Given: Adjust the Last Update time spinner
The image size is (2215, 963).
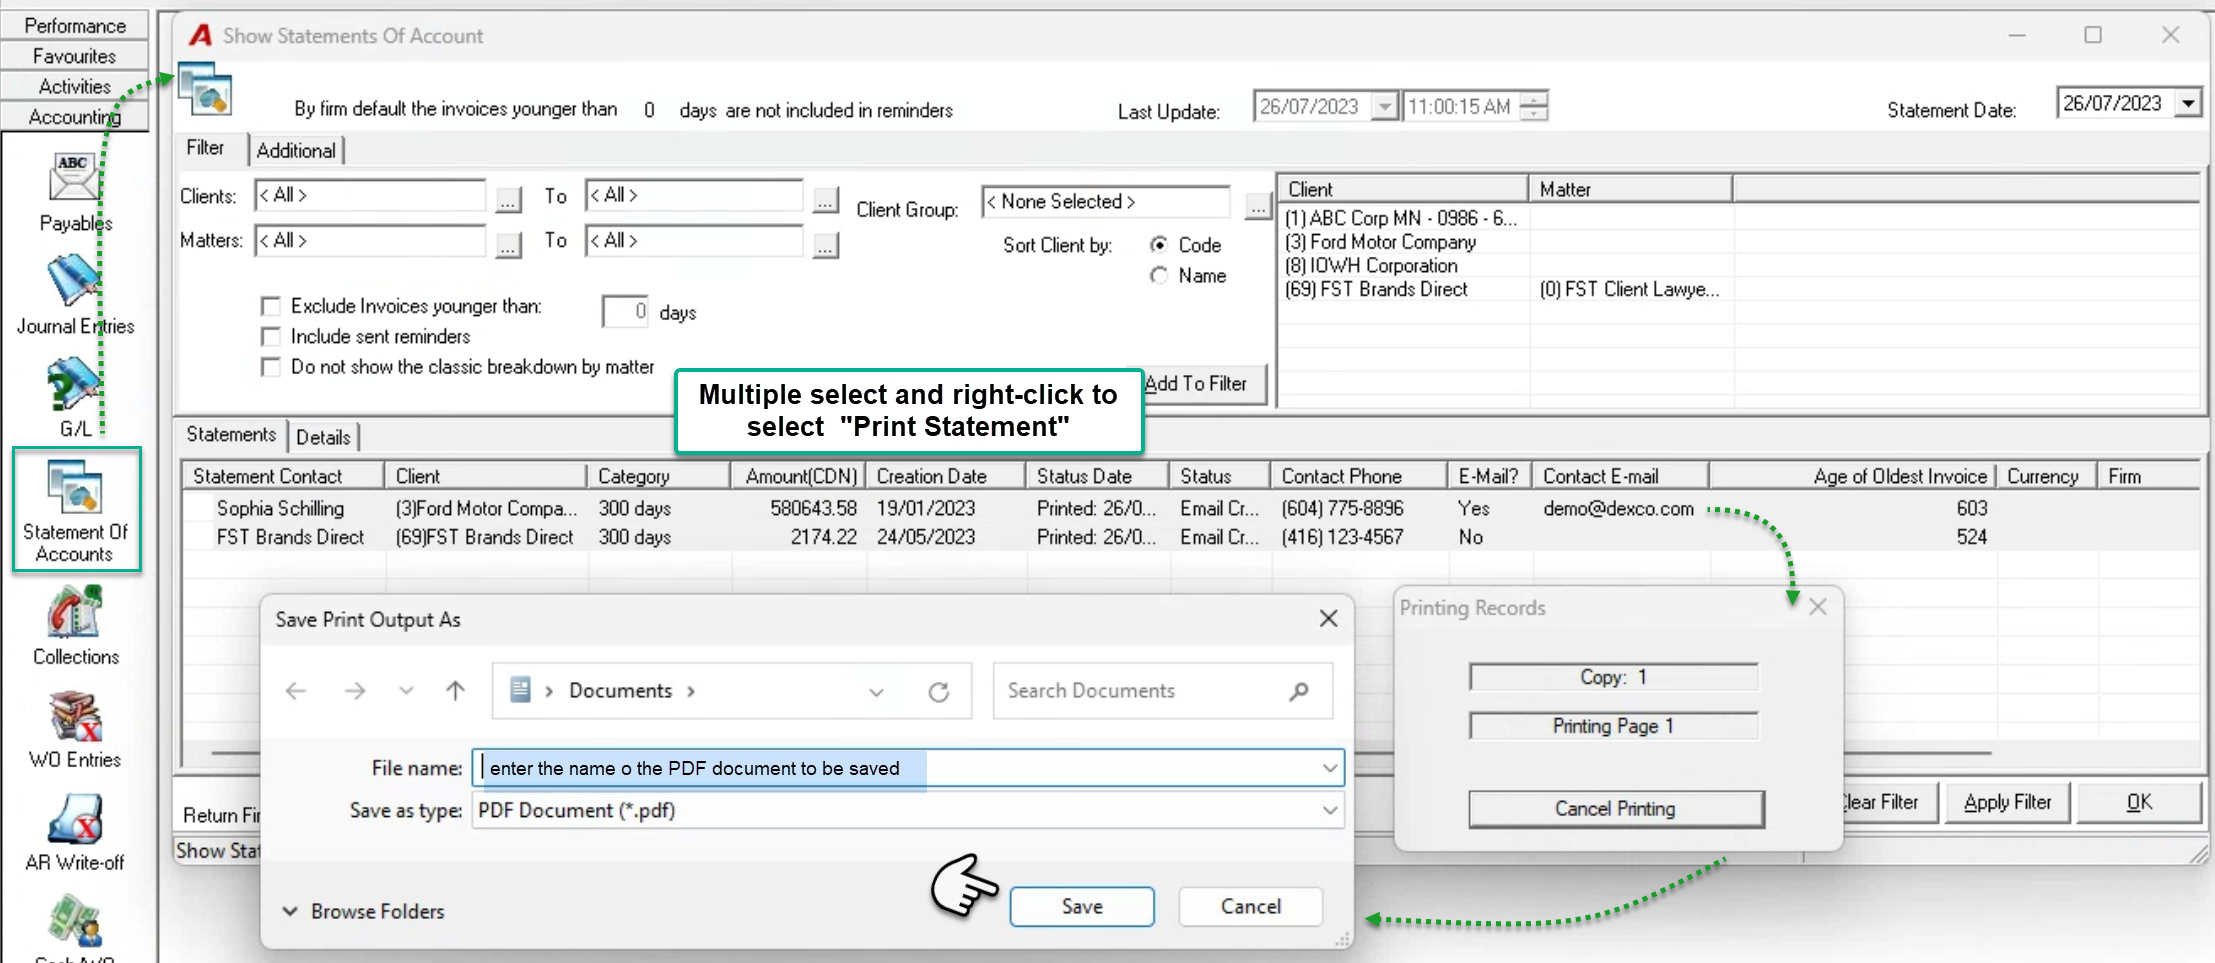Looking at the screenshot, I should click(x=1533, y=106).
